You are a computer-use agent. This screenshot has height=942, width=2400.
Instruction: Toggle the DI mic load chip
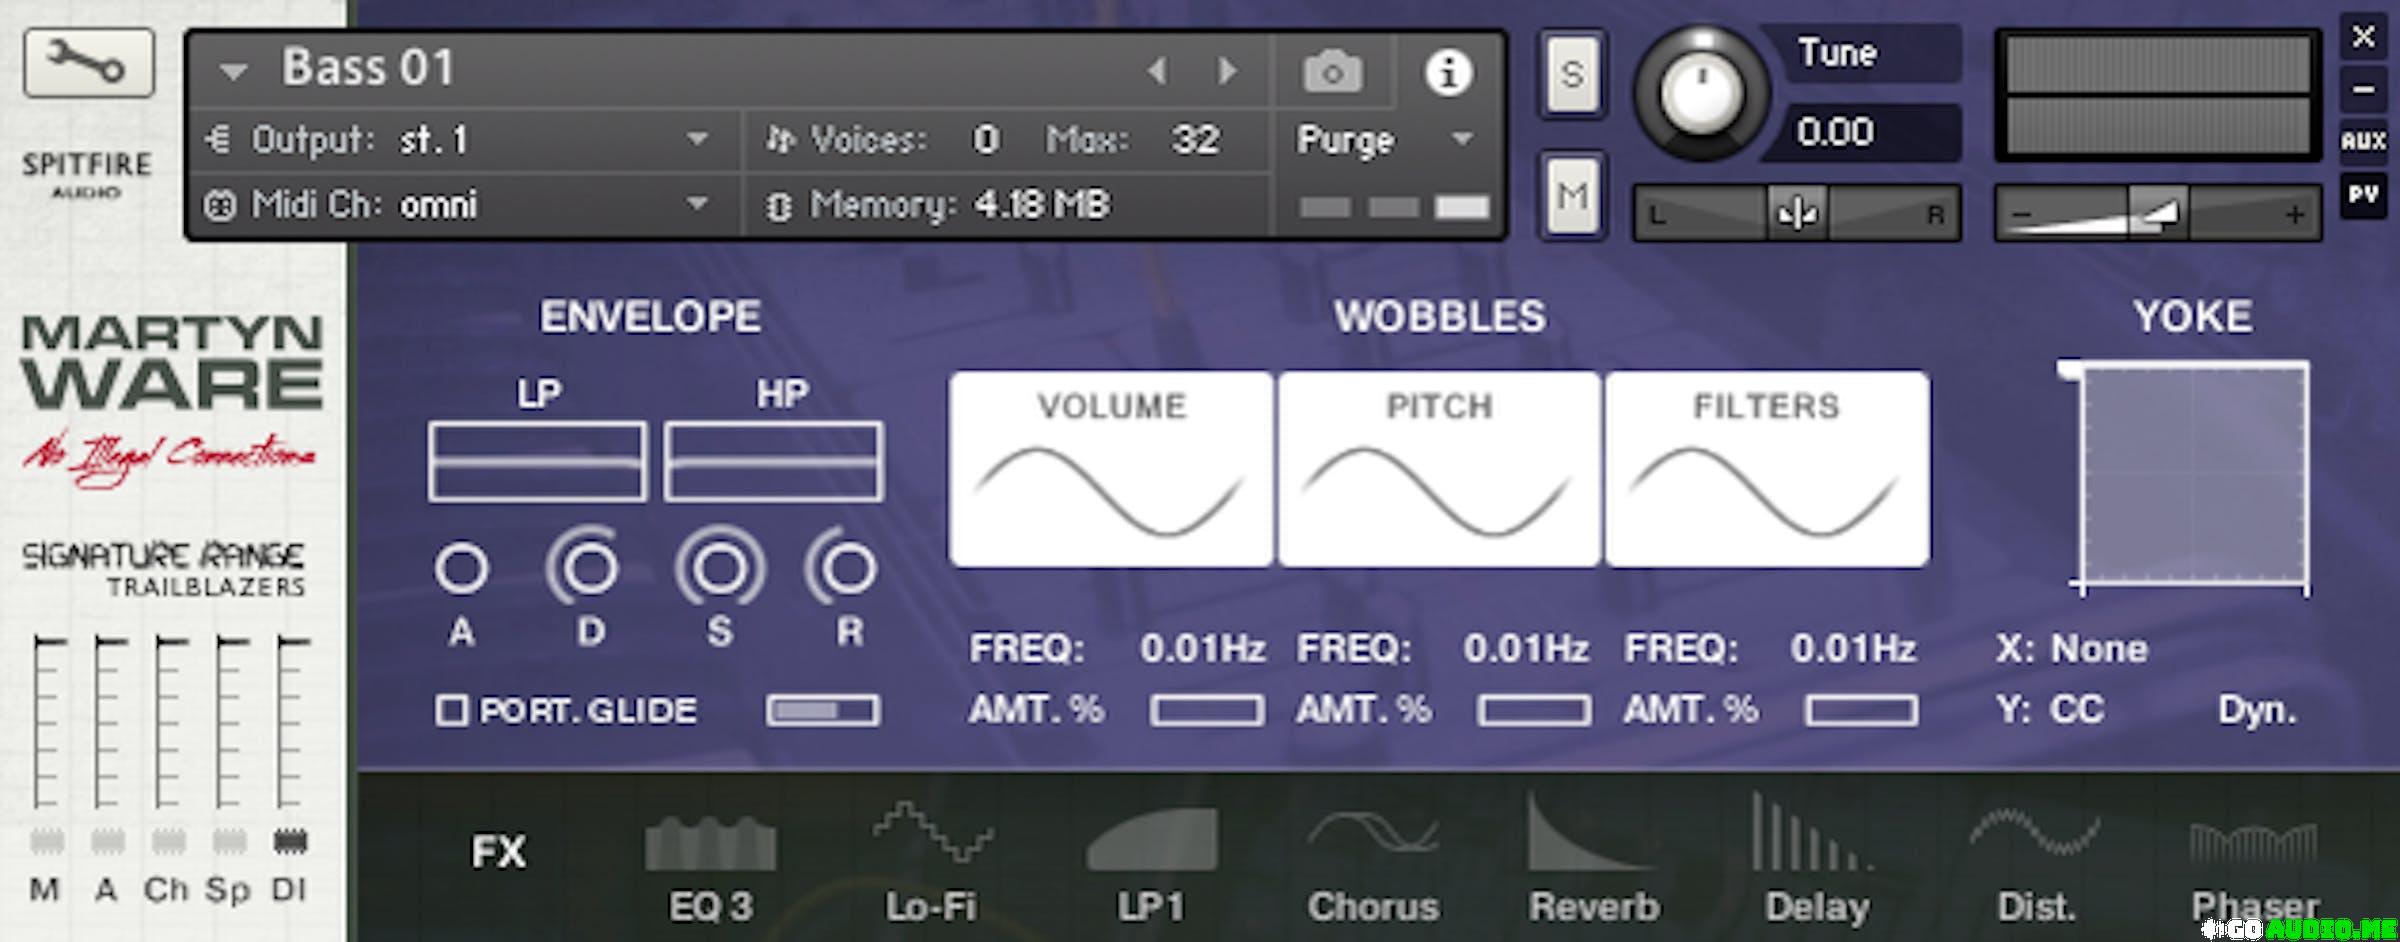[x=290, y=841]
